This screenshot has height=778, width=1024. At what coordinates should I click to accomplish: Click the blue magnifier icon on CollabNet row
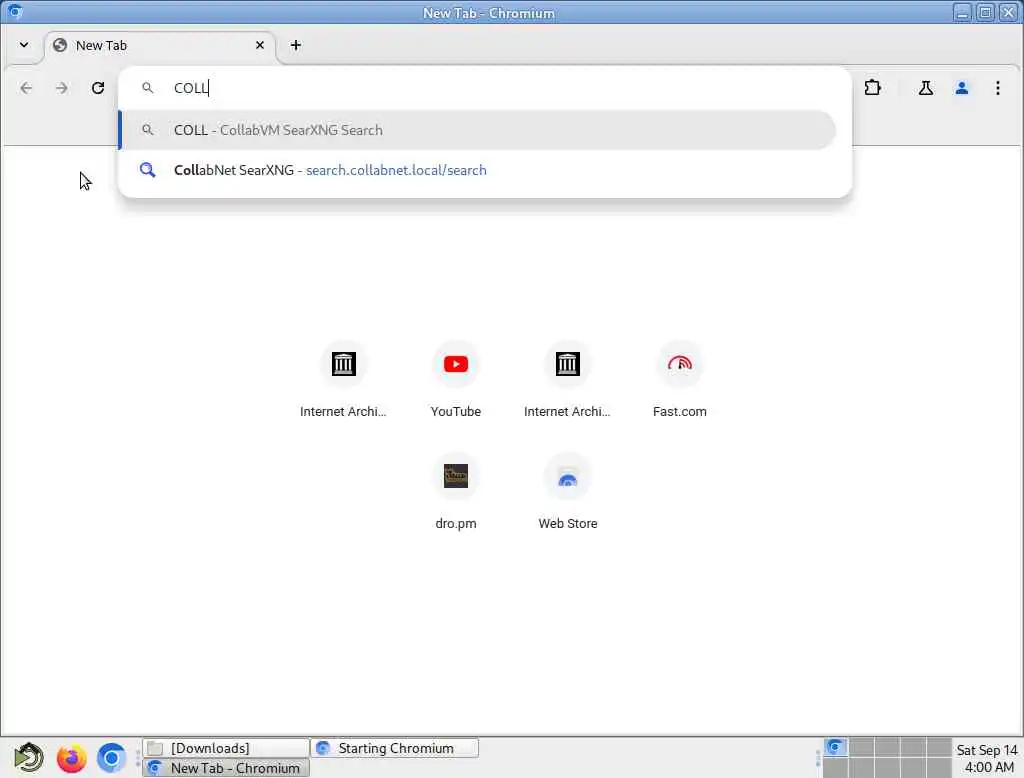click(x=148, y=170)
